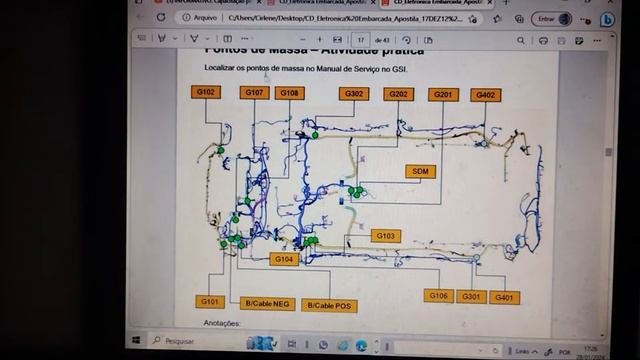Expand the draw tool options arrow
The image size is (640, 360).
[175, 38]
